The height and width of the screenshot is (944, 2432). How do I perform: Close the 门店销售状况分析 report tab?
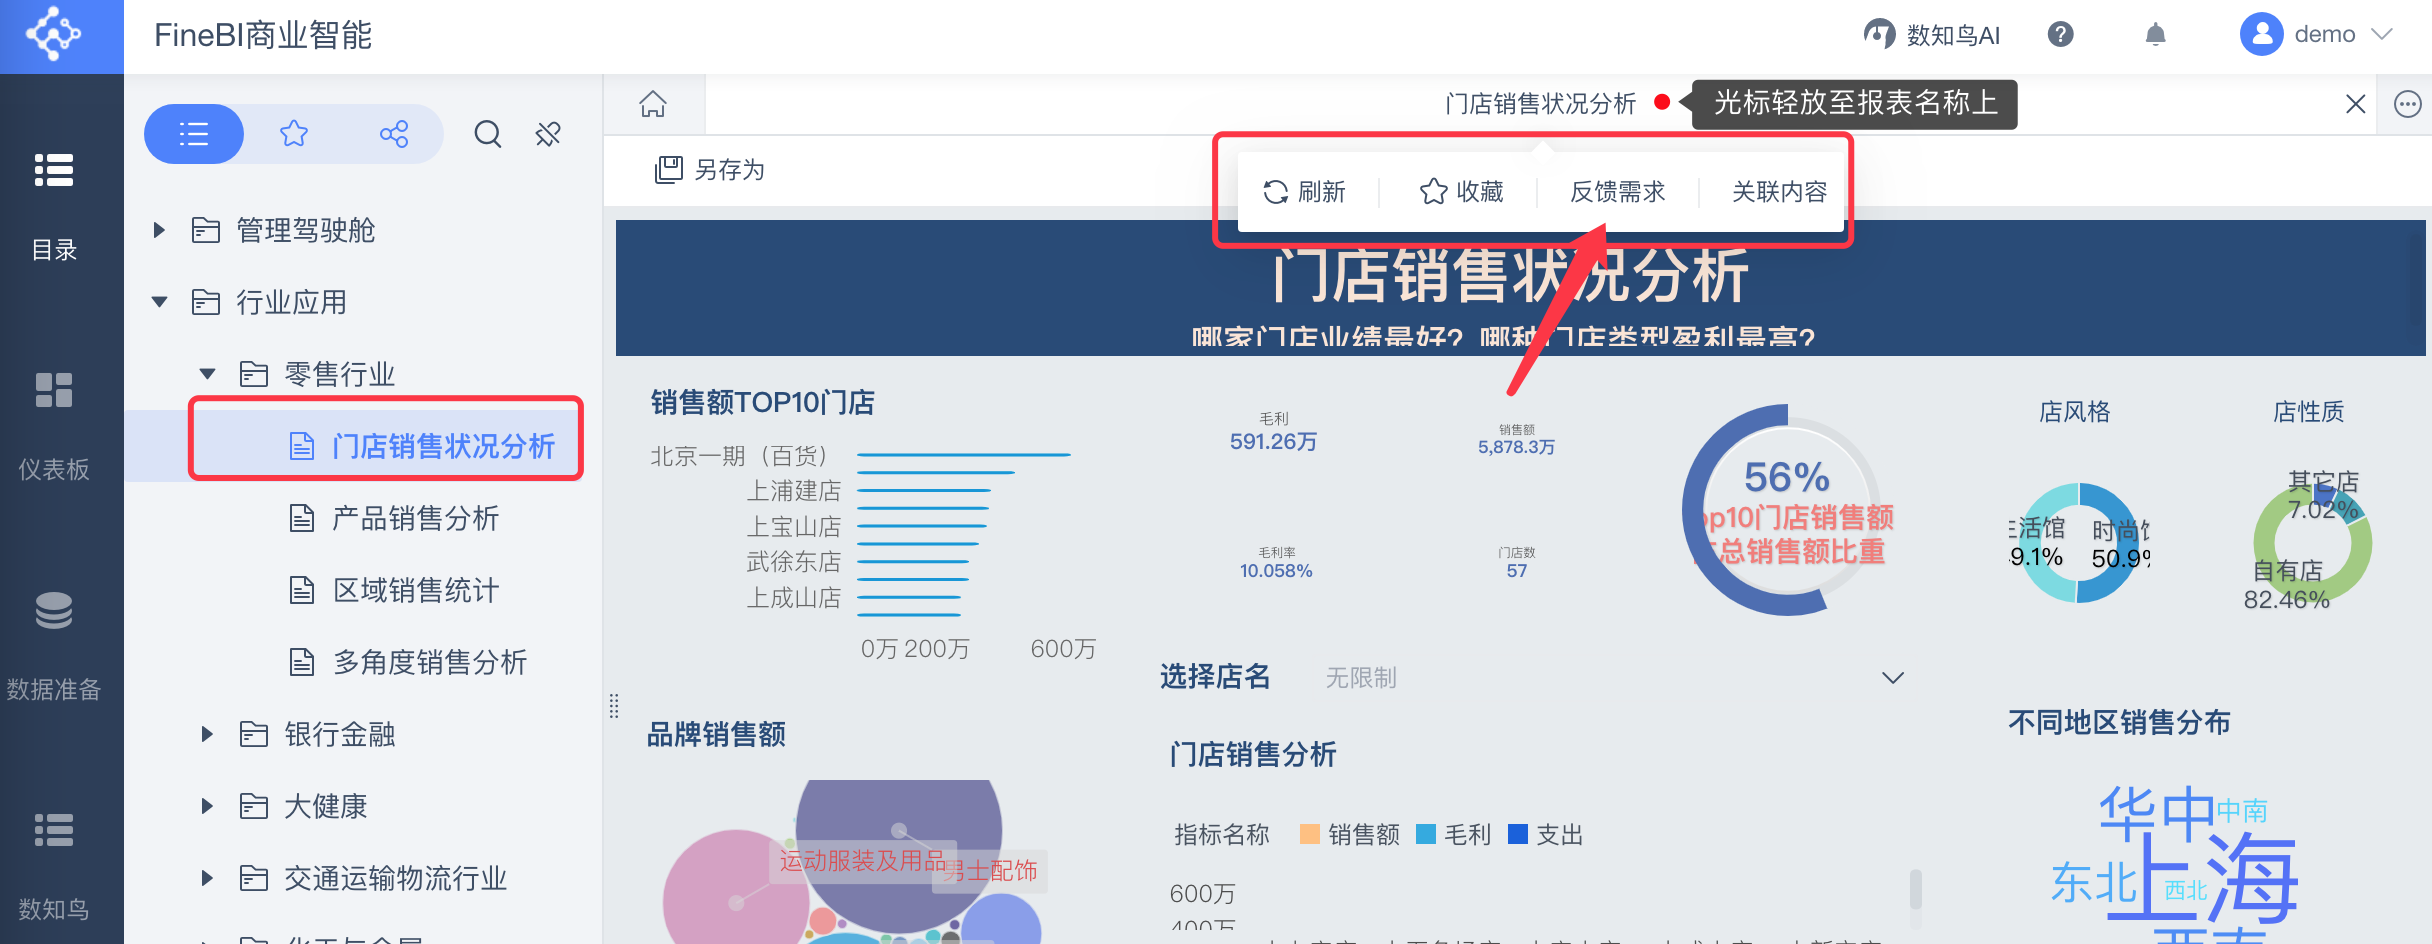point(2356,104)
